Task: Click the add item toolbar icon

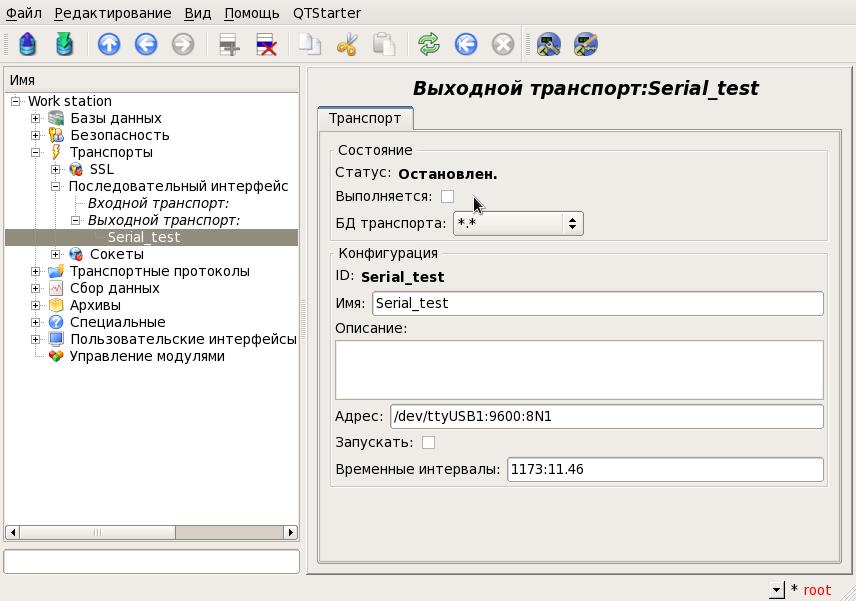Action: coord(229,44)
